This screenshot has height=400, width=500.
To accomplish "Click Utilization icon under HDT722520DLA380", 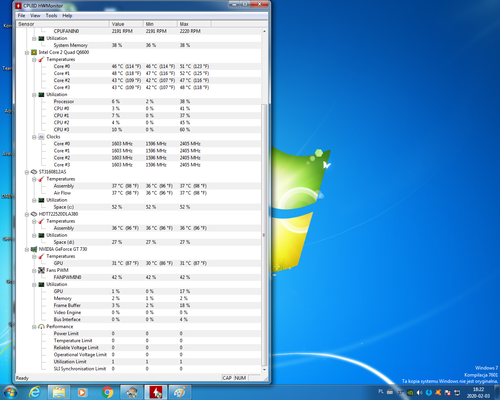I will pyautogui.click(x=41, y=235).
